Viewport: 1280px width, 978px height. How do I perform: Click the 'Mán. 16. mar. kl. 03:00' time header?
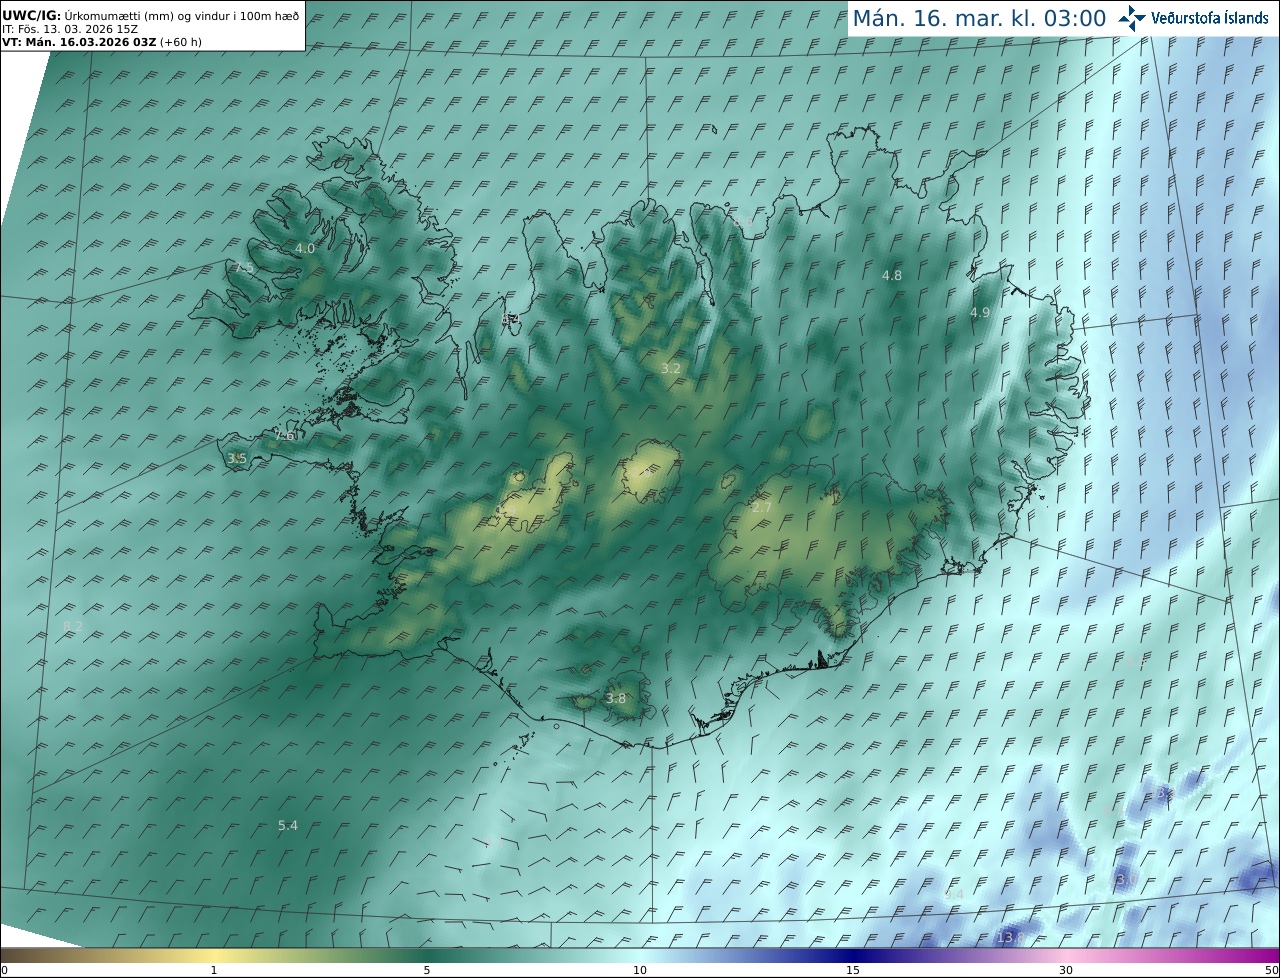[x=979, y=18]
